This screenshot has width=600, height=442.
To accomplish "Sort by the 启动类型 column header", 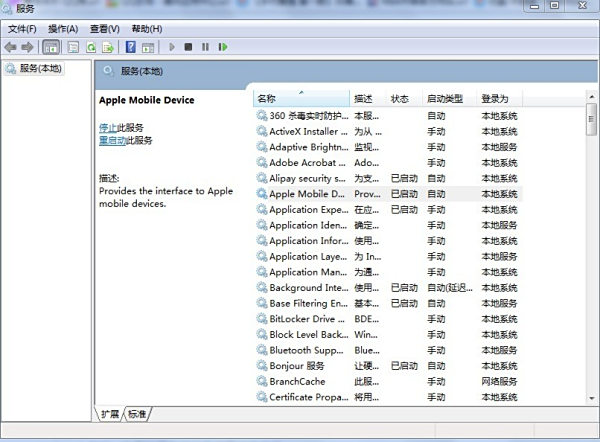I will click(x=450, y=99).
